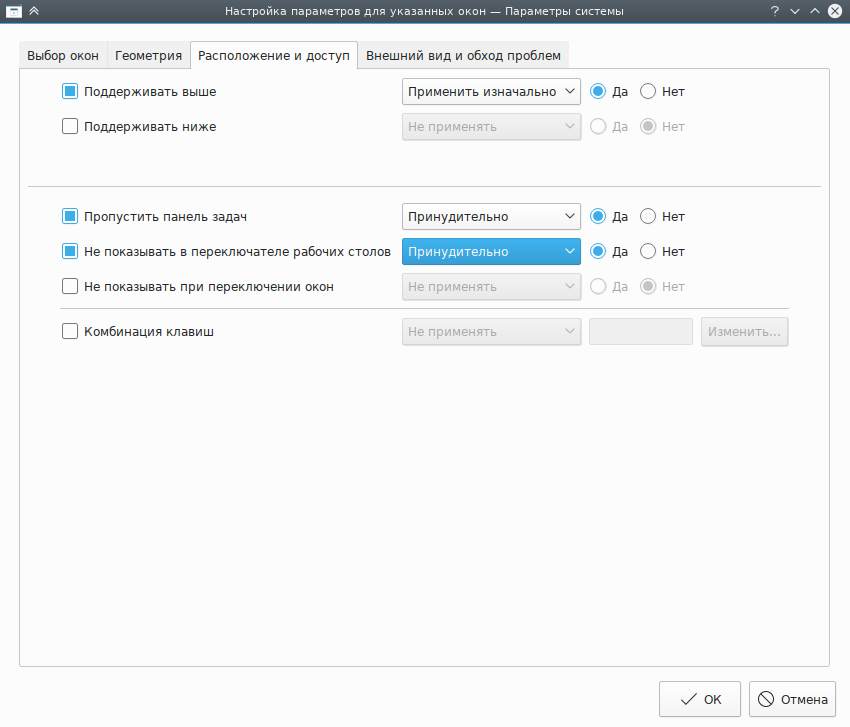Expand the highlighted 'Принудительно' dropdown
850x727 pixels.
[x=491, y=251]
